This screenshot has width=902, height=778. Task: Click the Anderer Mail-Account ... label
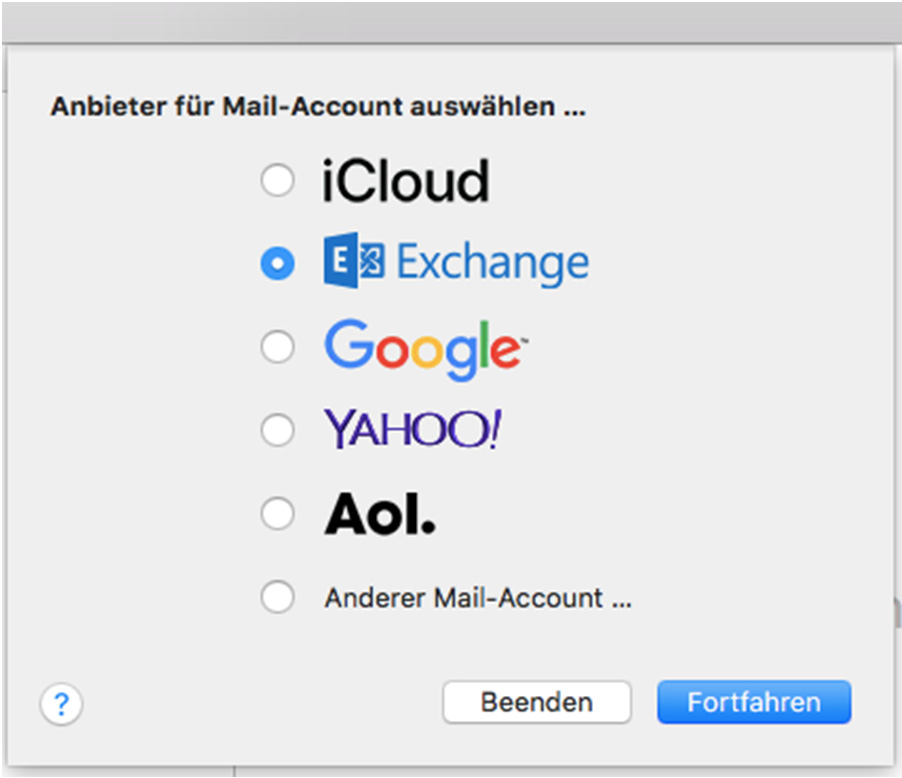(x=478, y=598)
